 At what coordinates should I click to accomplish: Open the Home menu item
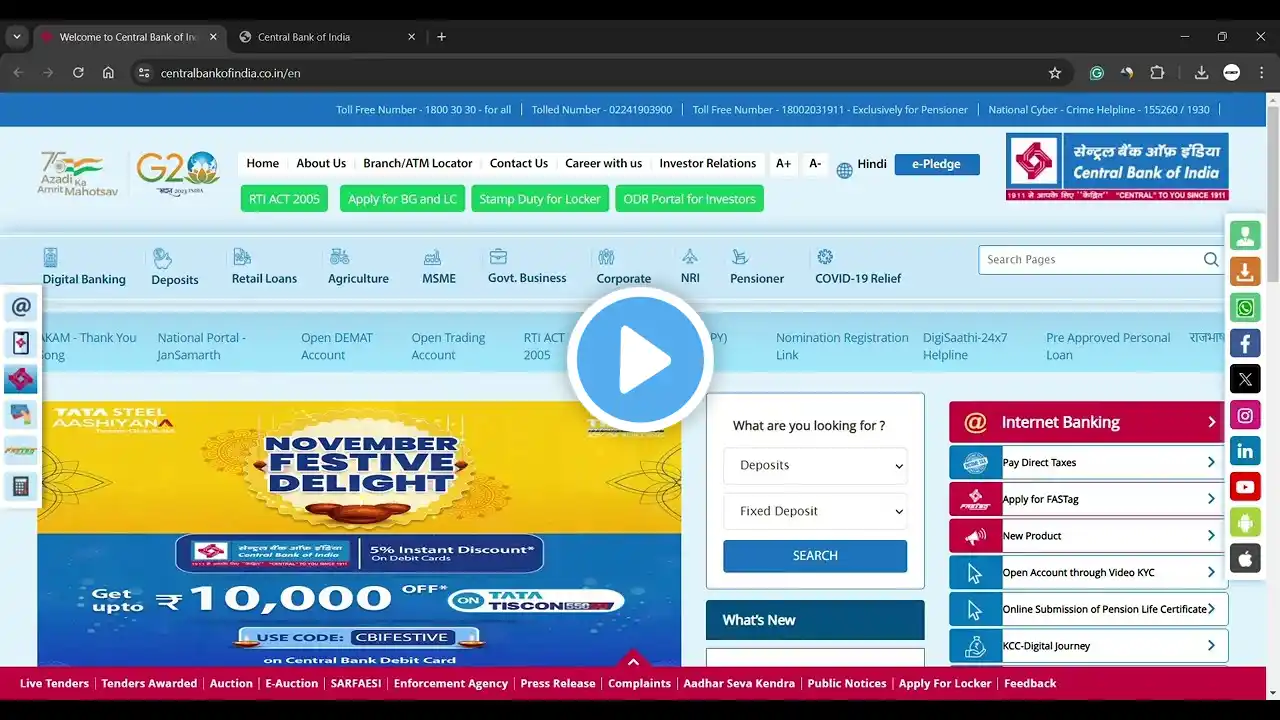pyautogui.click(x=263, y=163)
